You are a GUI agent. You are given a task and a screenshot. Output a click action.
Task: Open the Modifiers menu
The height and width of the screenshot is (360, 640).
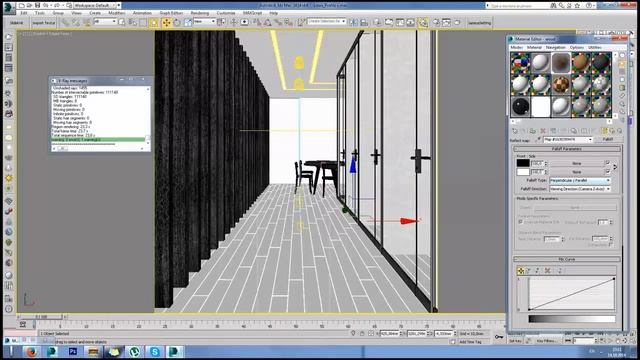117,13
